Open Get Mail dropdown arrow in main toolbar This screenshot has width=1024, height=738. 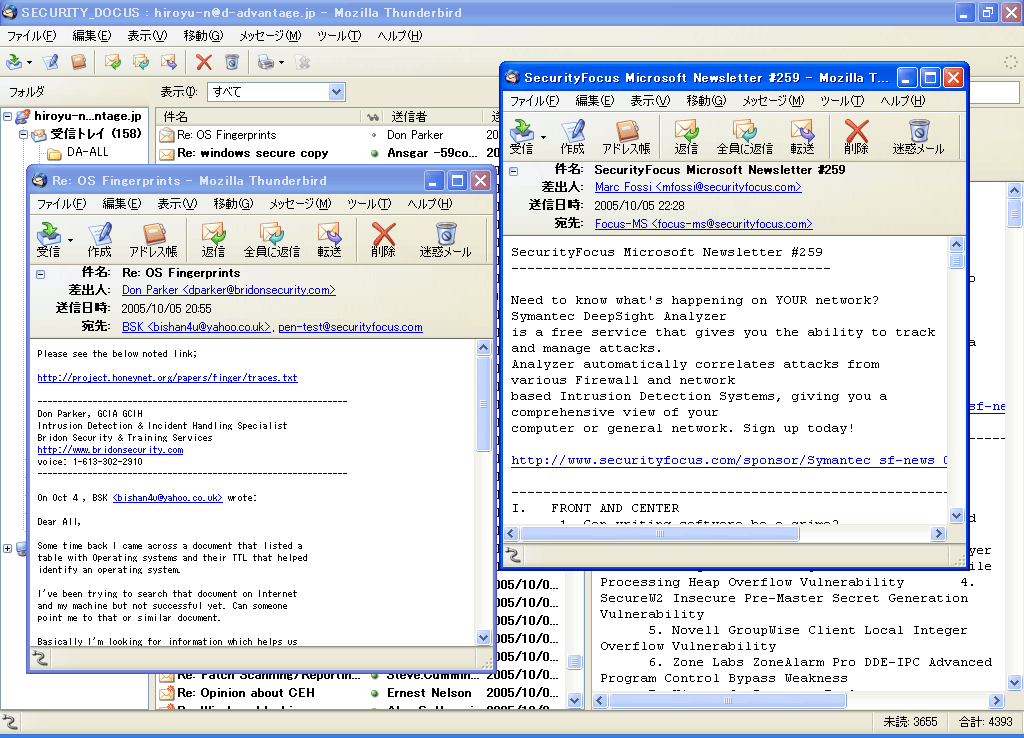(x=29, y=63)
